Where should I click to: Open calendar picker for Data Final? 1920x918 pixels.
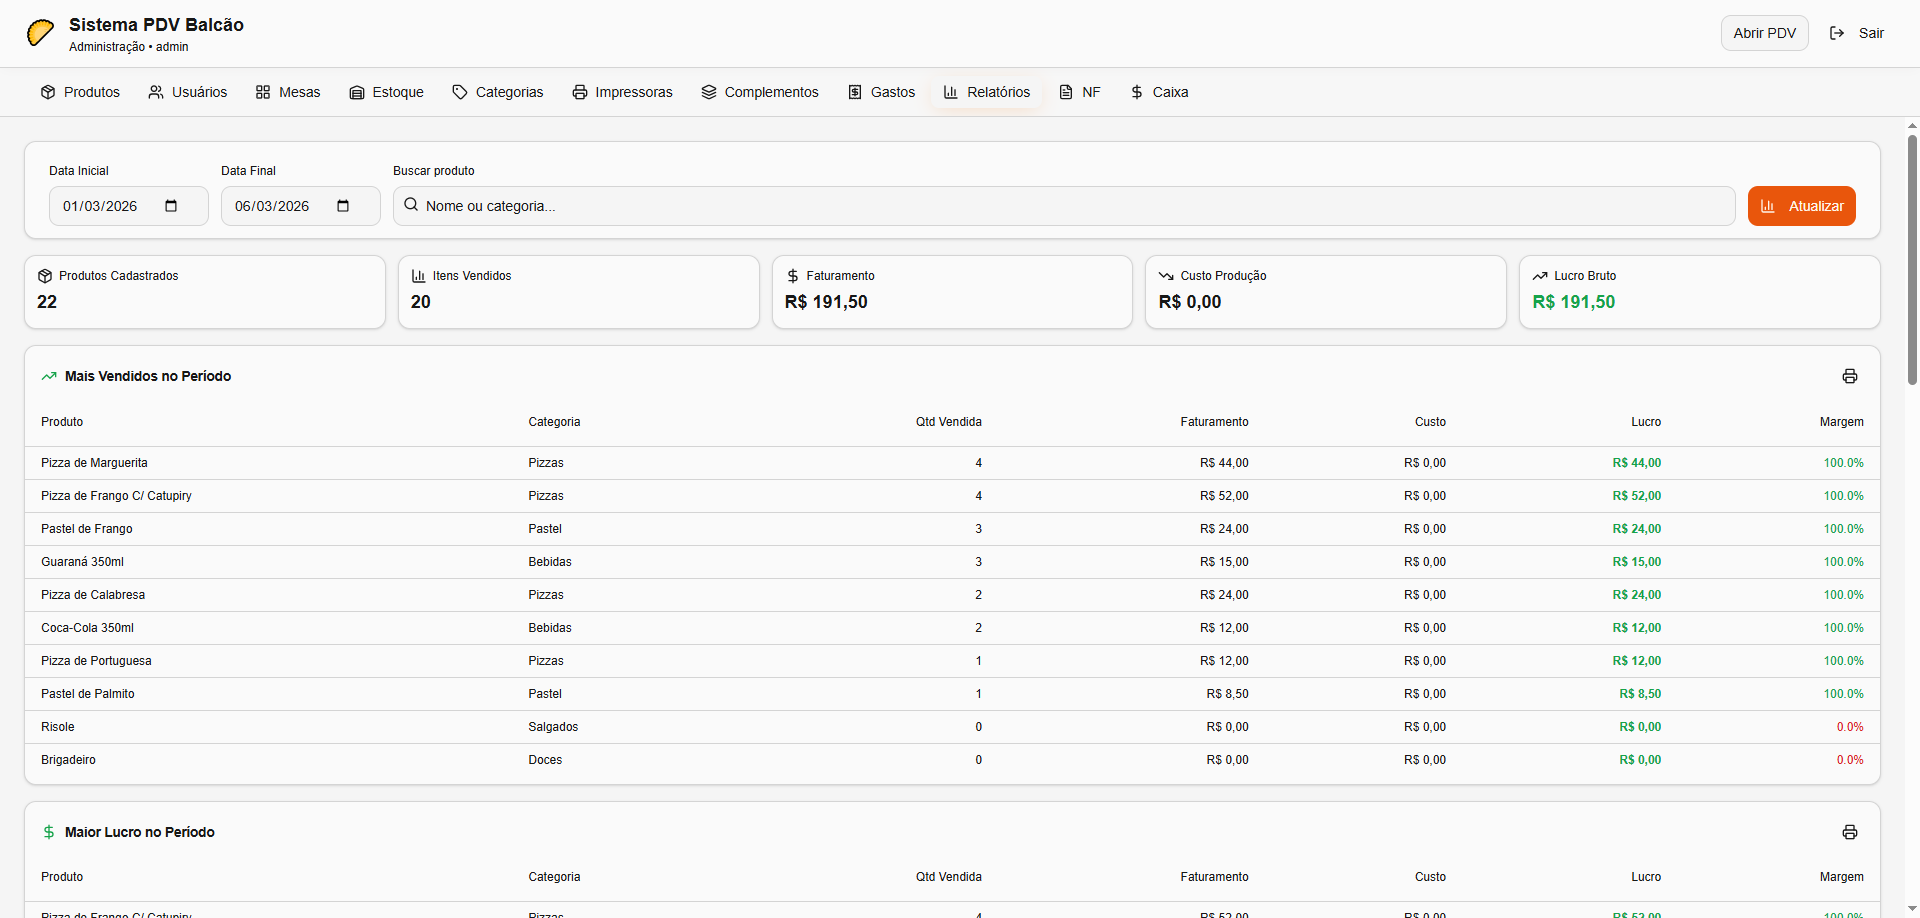pyautogui.click(x=343, y=206)
